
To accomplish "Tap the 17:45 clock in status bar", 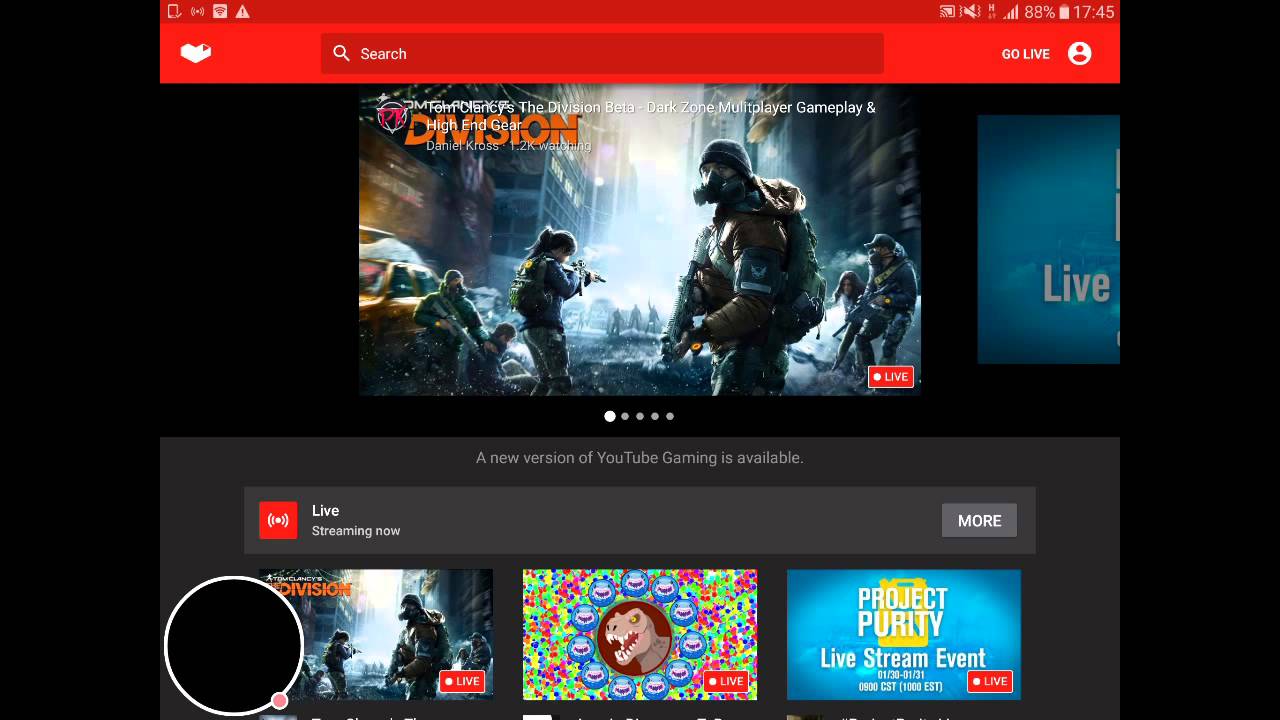I will [1094, 12].
